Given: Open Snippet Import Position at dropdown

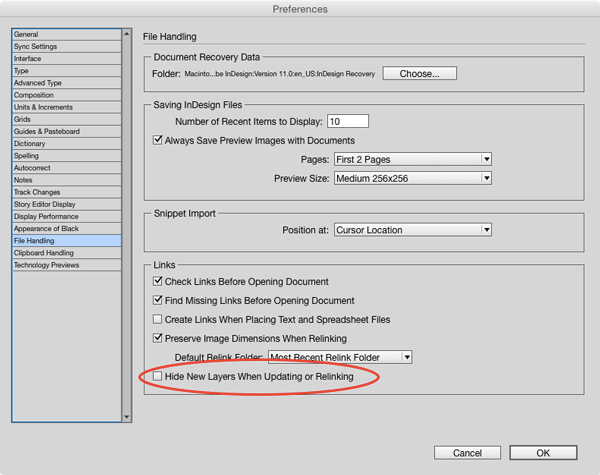Looking at the screenshot, I should [x=413, y=230].
